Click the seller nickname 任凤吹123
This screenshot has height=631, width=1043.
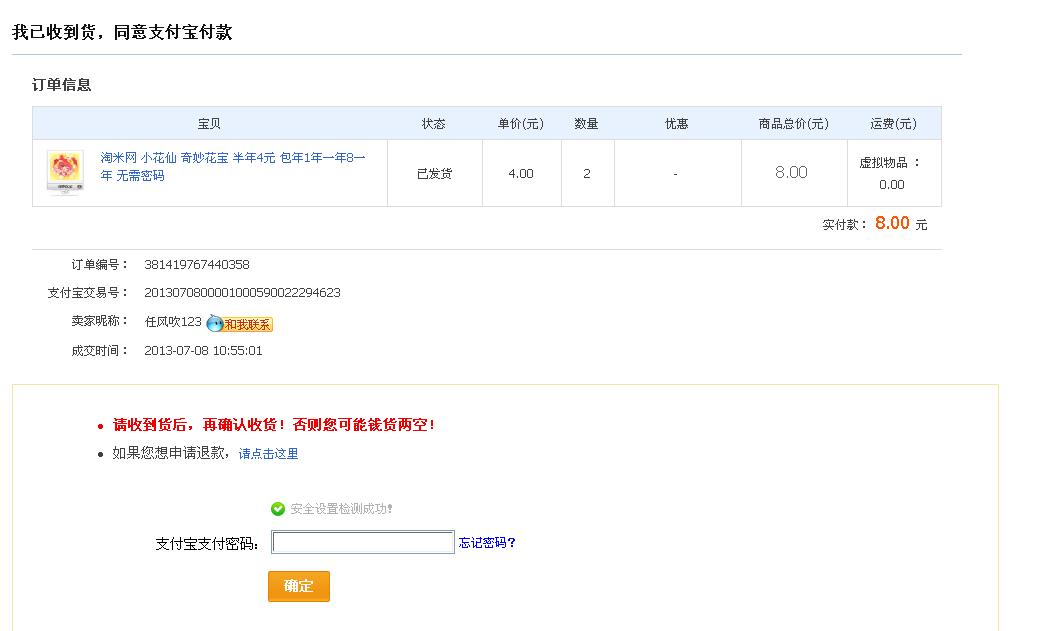[173, 322]
